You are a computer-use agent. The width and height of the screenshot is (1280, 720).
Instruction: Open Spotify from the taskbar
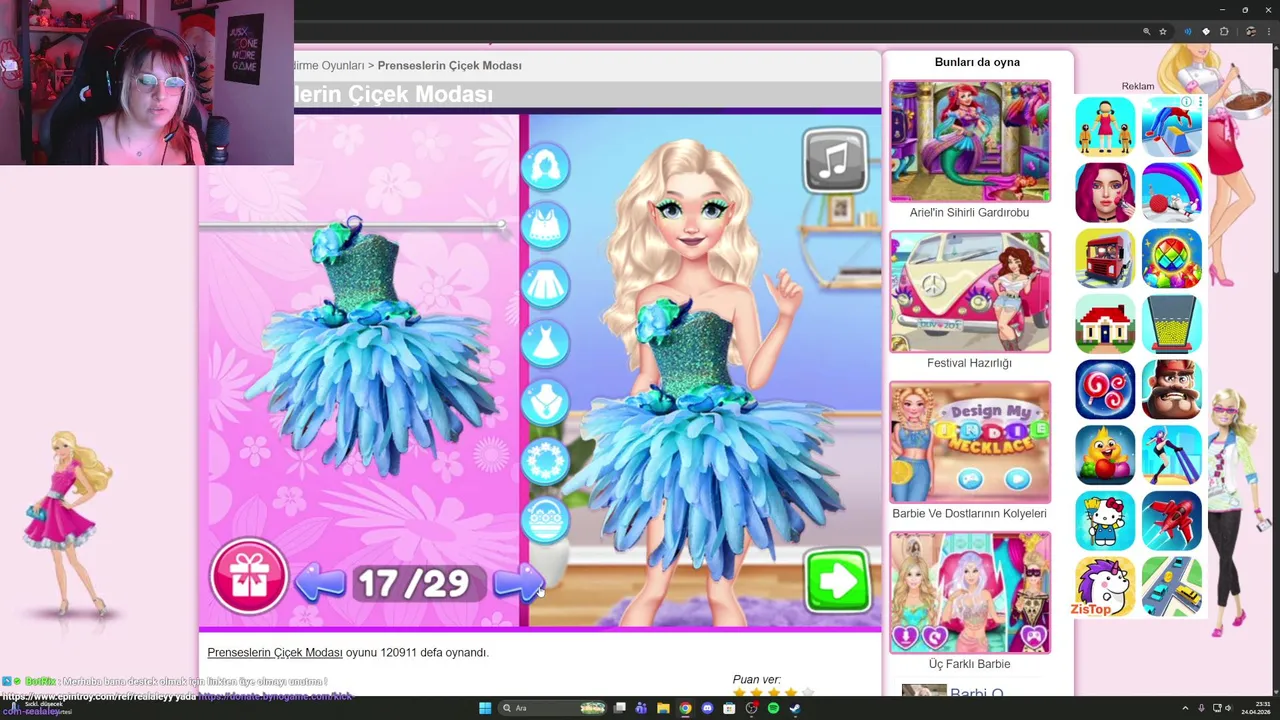click(773, 708)
